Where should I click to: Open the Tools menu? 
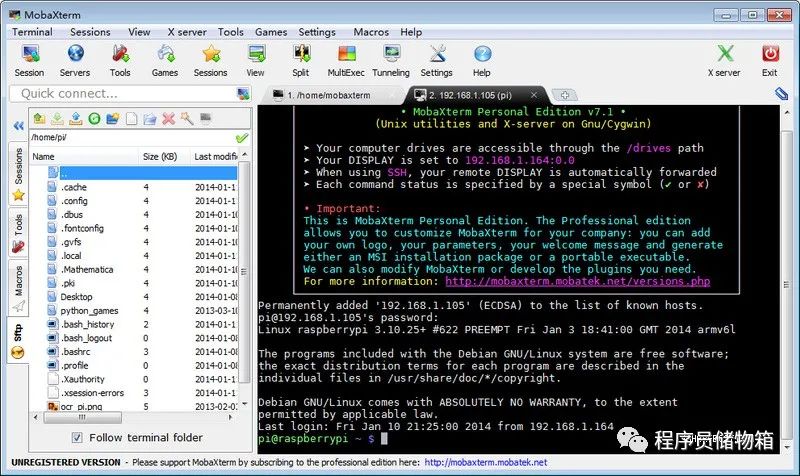[x=231, y=32]
